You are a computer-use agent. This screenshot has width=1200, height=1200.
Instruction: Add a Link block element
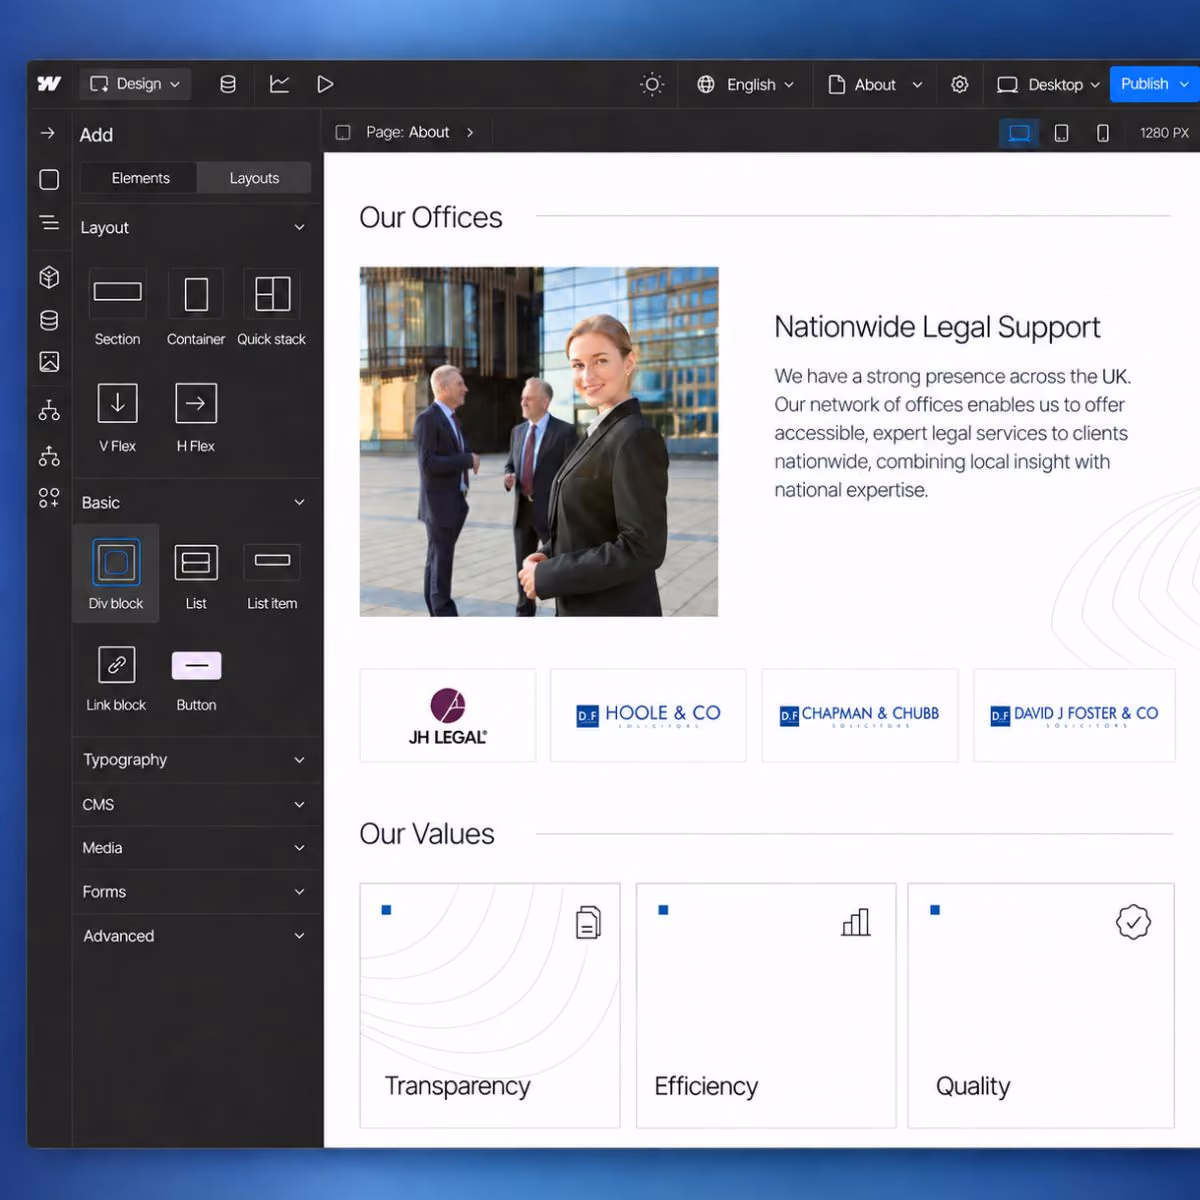(x=116, y=678)
